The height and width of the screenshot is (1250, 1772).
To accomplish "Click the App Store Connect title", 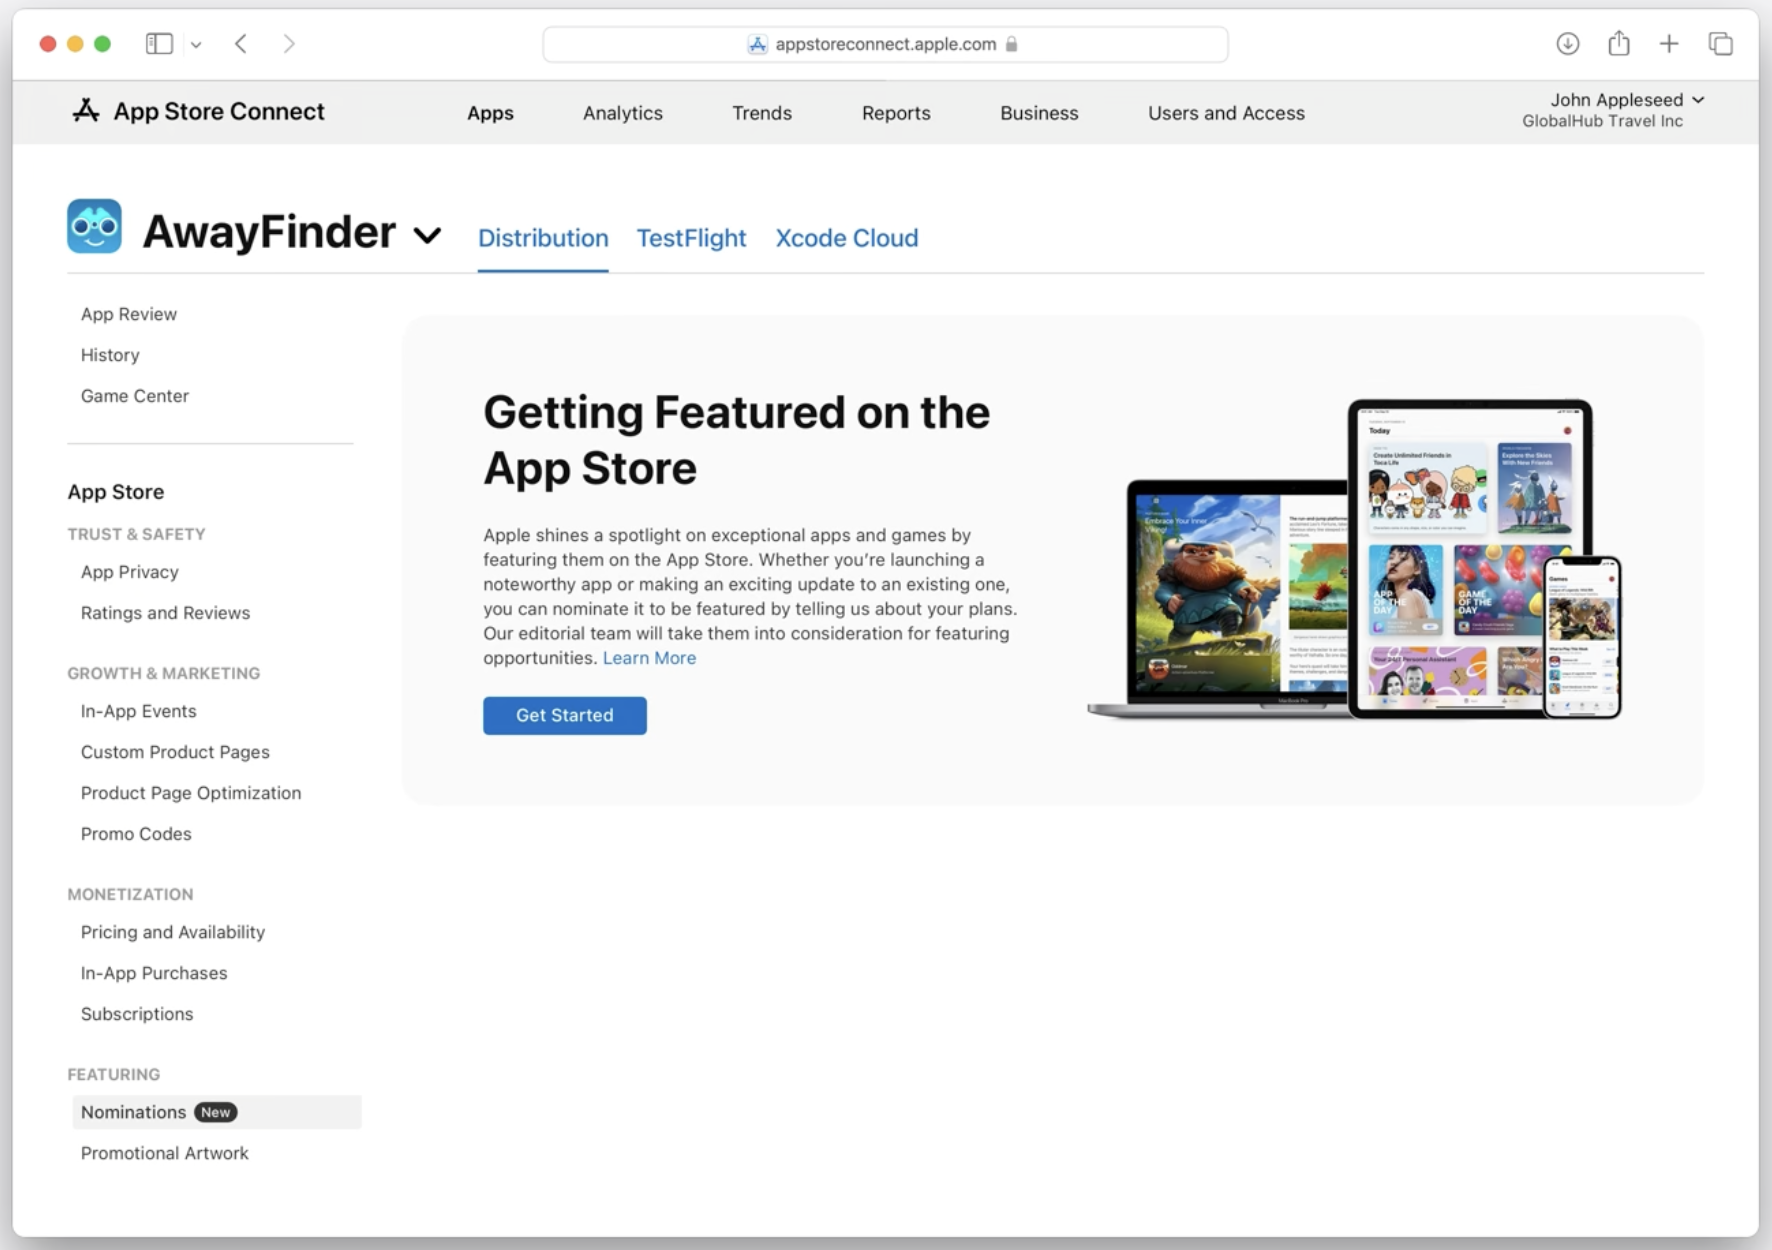I will (219, 111).
